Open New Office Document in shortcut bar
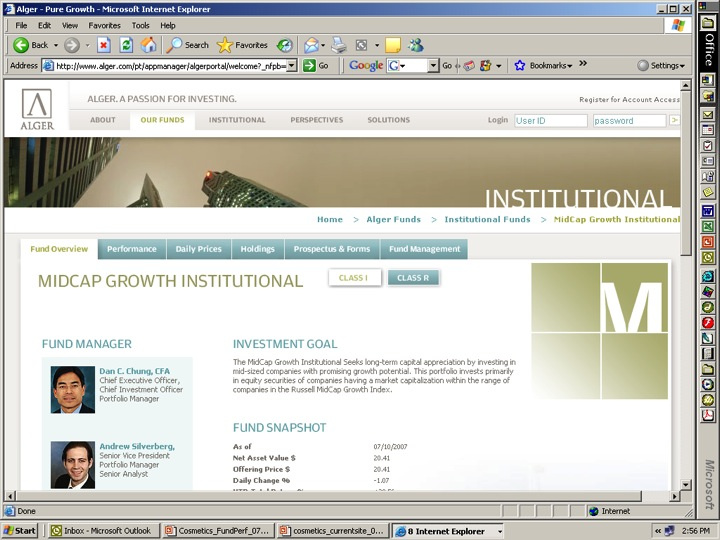Image resolution: width=720 pixels, height=540 pixels. [x=708, y=80]
